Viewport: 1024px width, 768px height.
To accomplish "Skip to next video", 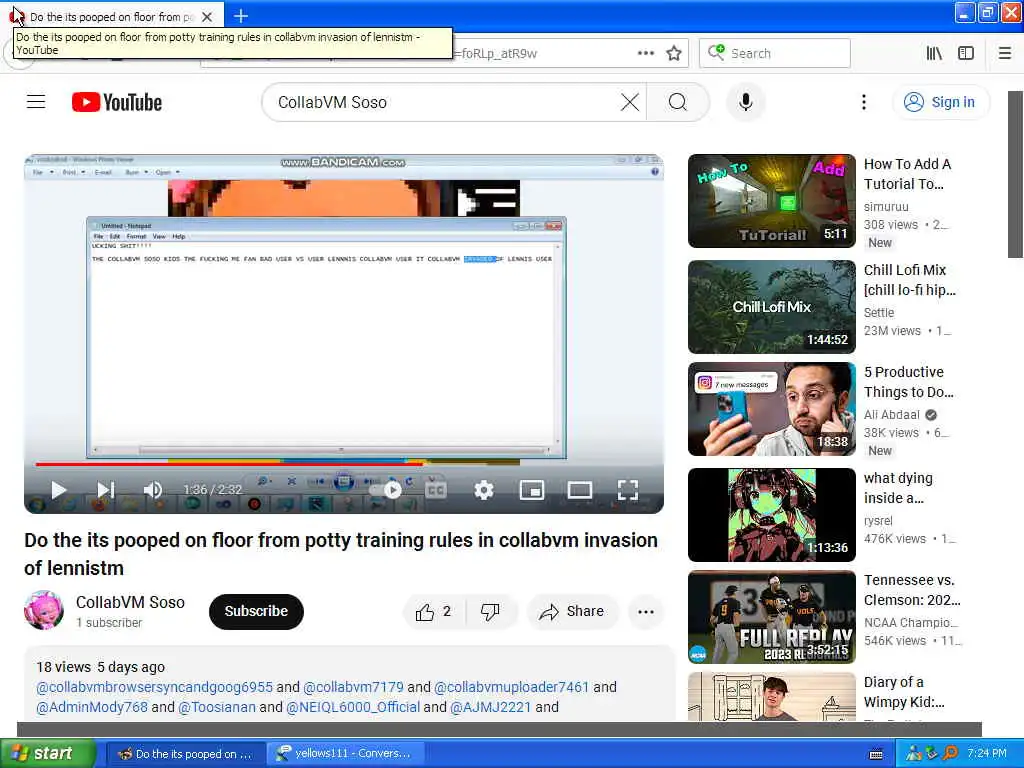I will (105, 490).
